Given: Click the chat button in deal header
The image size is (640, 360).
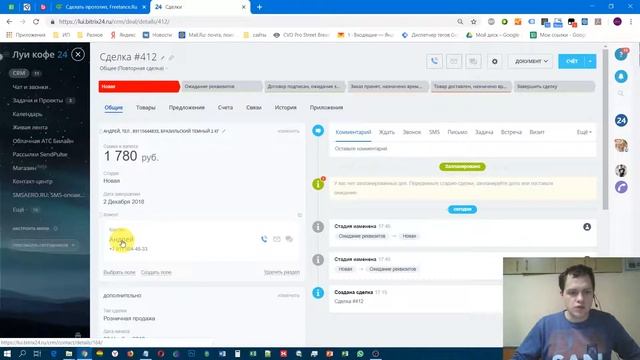Looking at the screenshot, I should coord(473,61).
